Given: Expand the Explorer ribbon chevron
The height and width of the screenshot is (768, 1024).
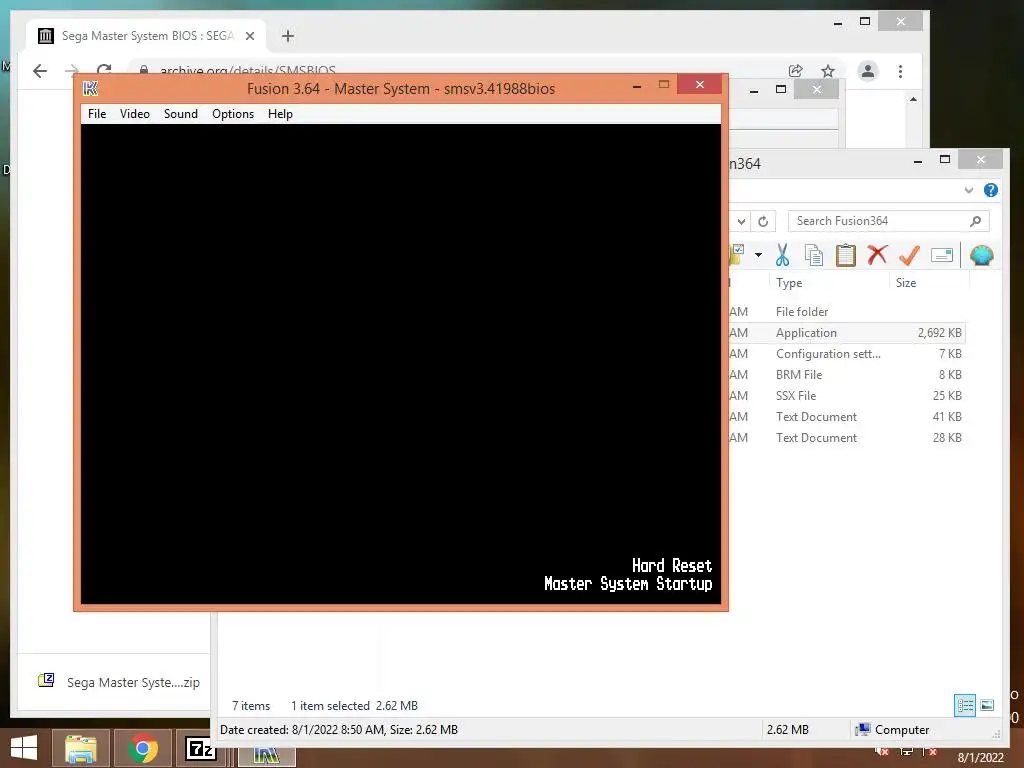Looking at the screenshot, I should point(968,190).
